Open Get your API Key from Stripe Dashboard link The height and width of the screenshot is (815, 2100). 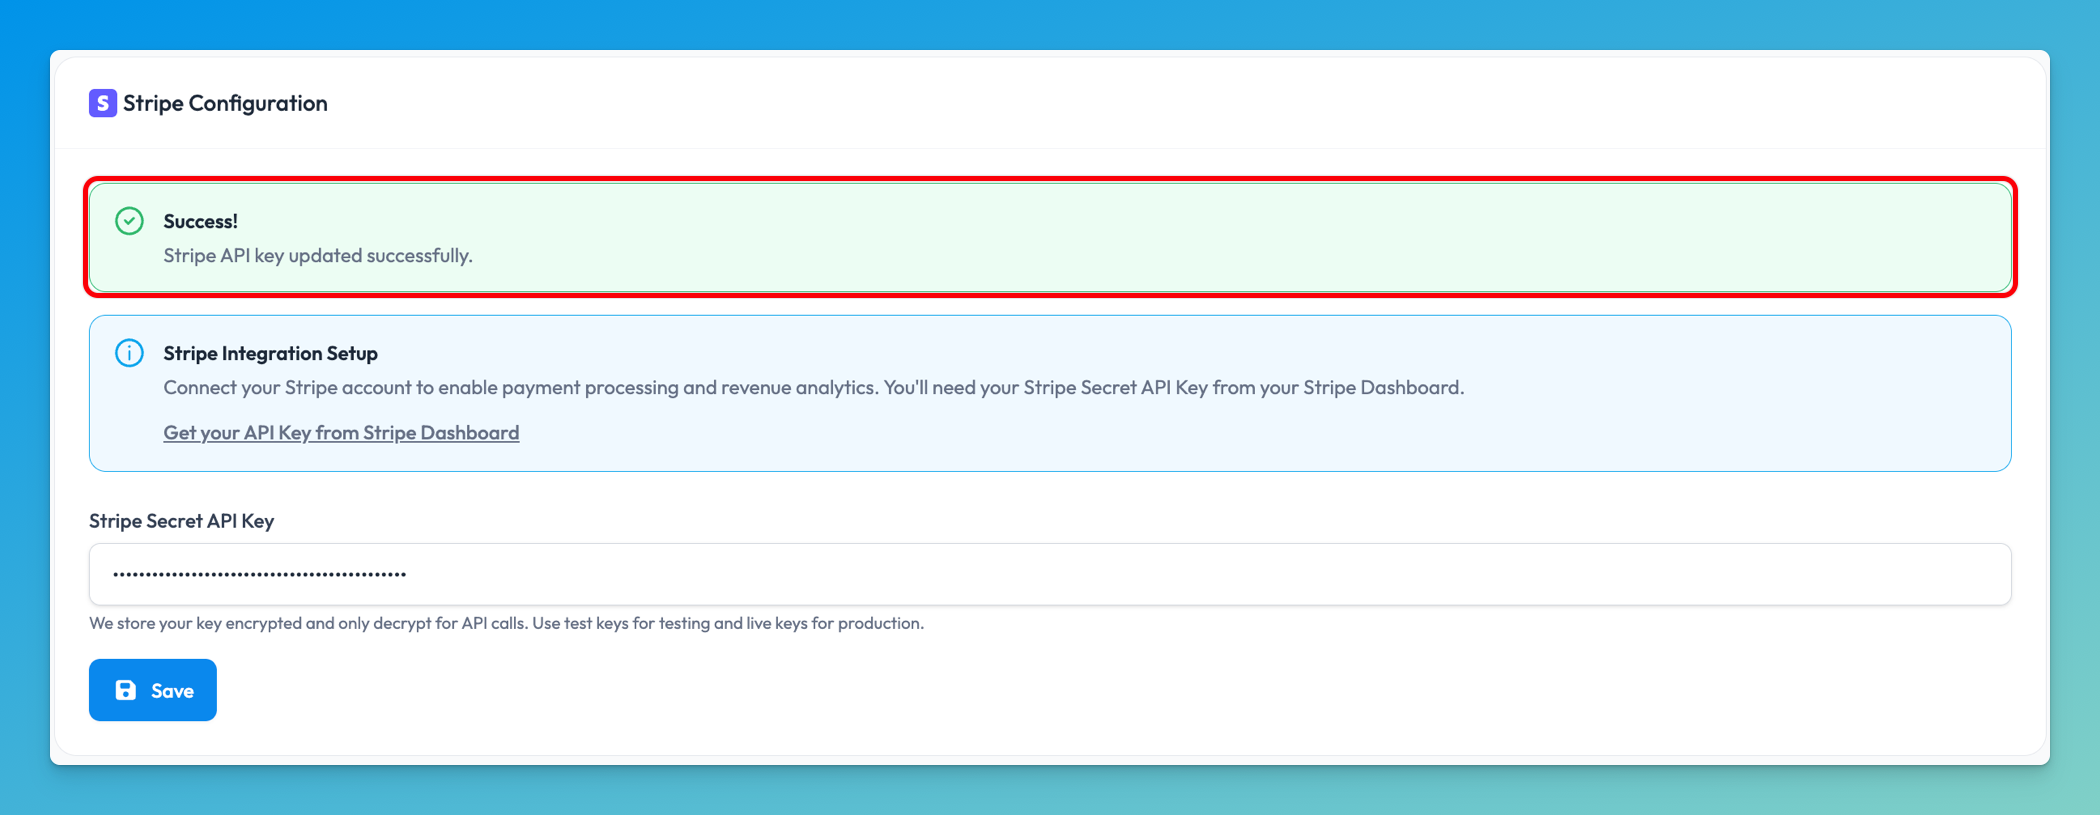(x=341, y=433)
